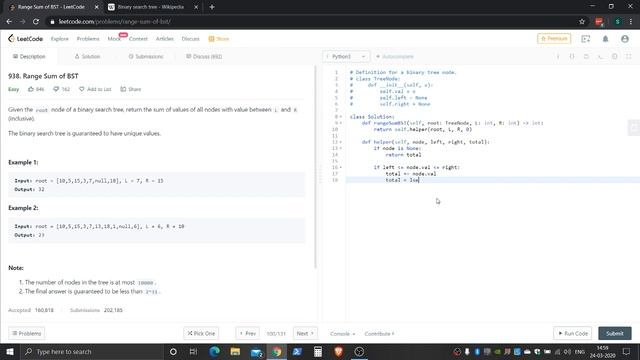Switch to the Description tab
Viewport: 640px width, 360px height.
pos(29,56)
